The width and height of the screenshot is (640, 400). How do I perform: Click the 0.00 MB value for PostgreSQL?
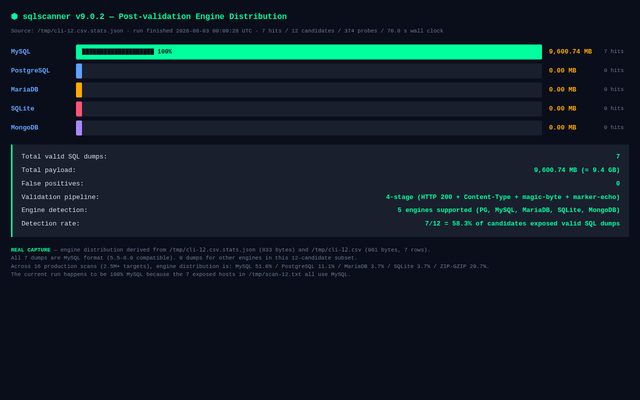(x=562, y=71)
